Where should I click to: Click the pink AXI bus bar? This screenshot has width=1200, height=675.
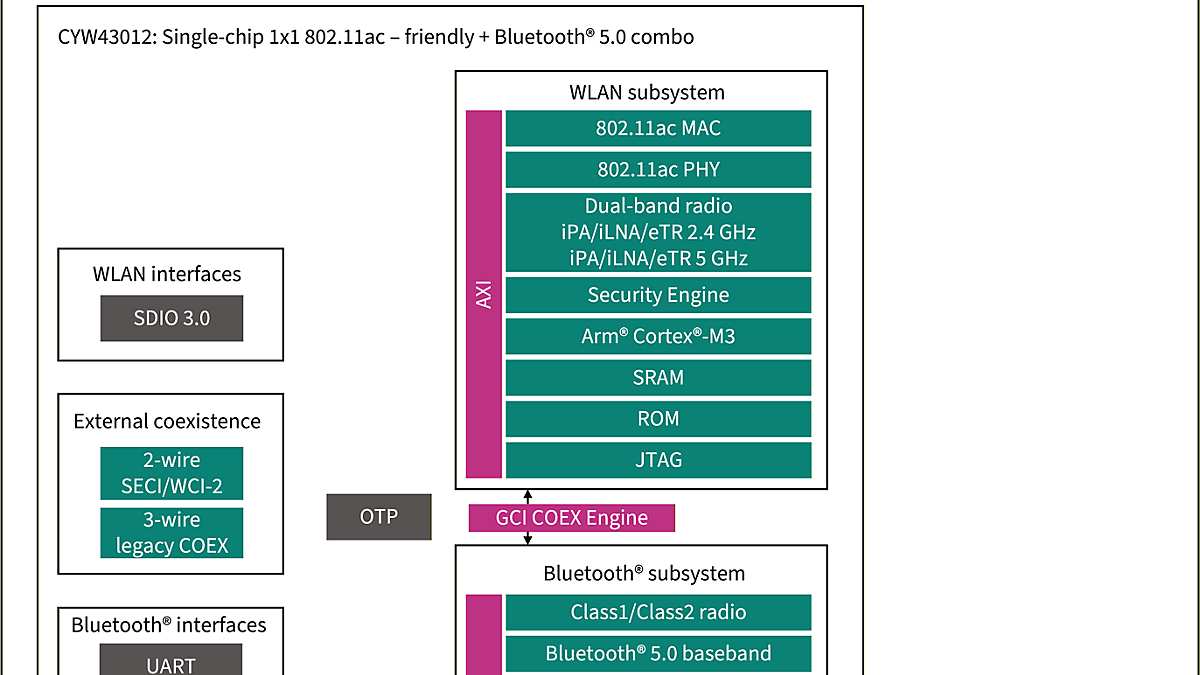pyautogui.click(x=484, y=295)
